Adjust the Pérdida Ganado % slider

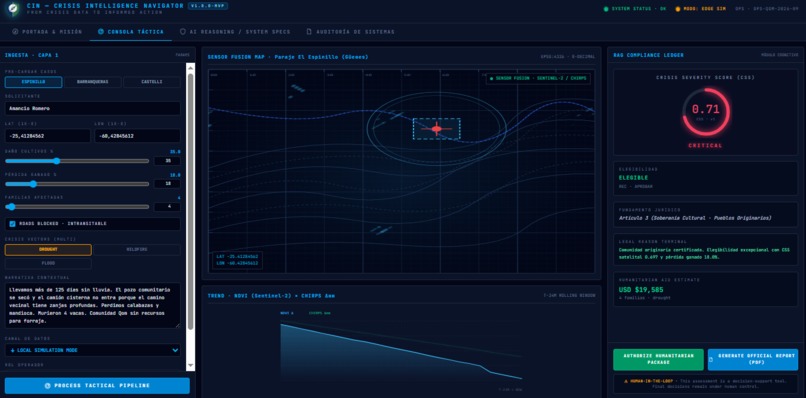click(x=77, y=184)
